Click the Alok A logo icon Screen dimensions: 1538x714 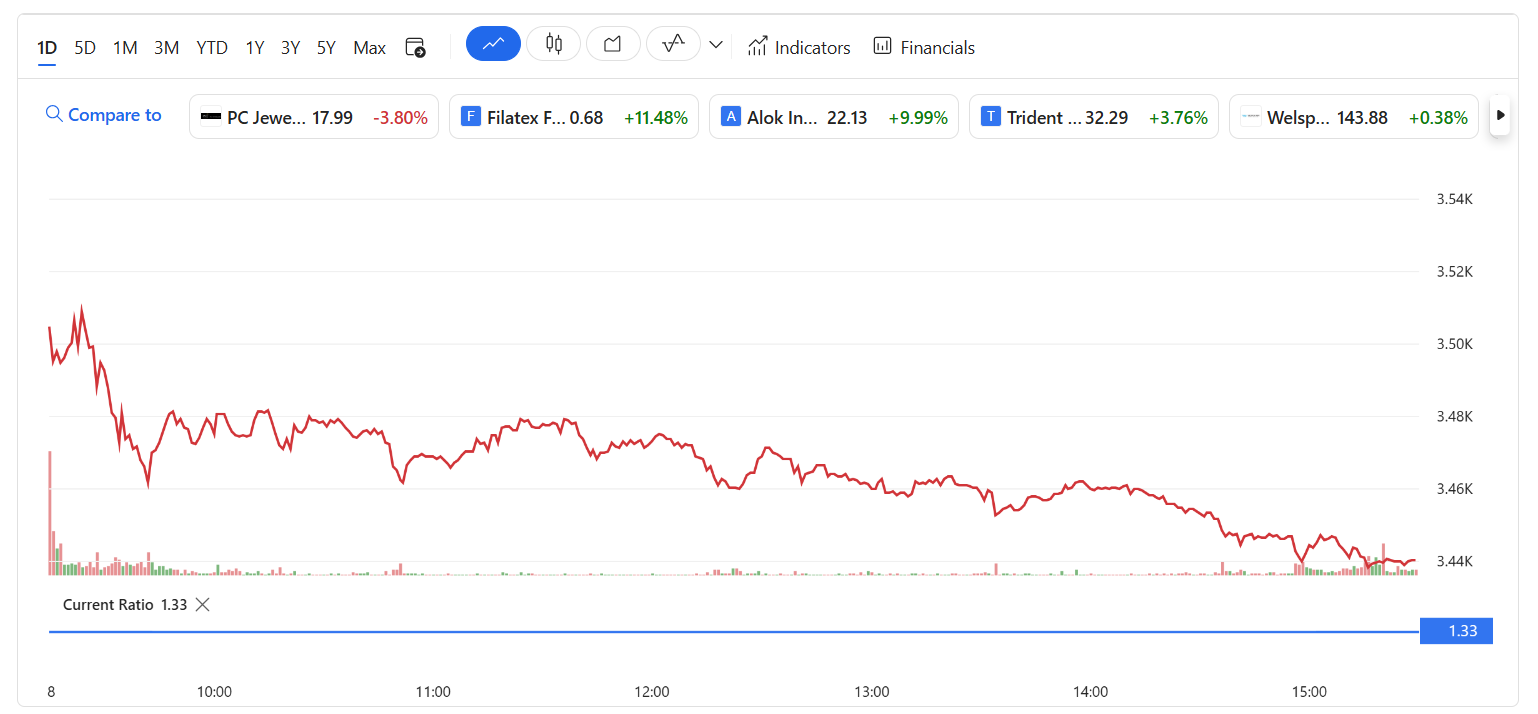[x=731, y=117]
